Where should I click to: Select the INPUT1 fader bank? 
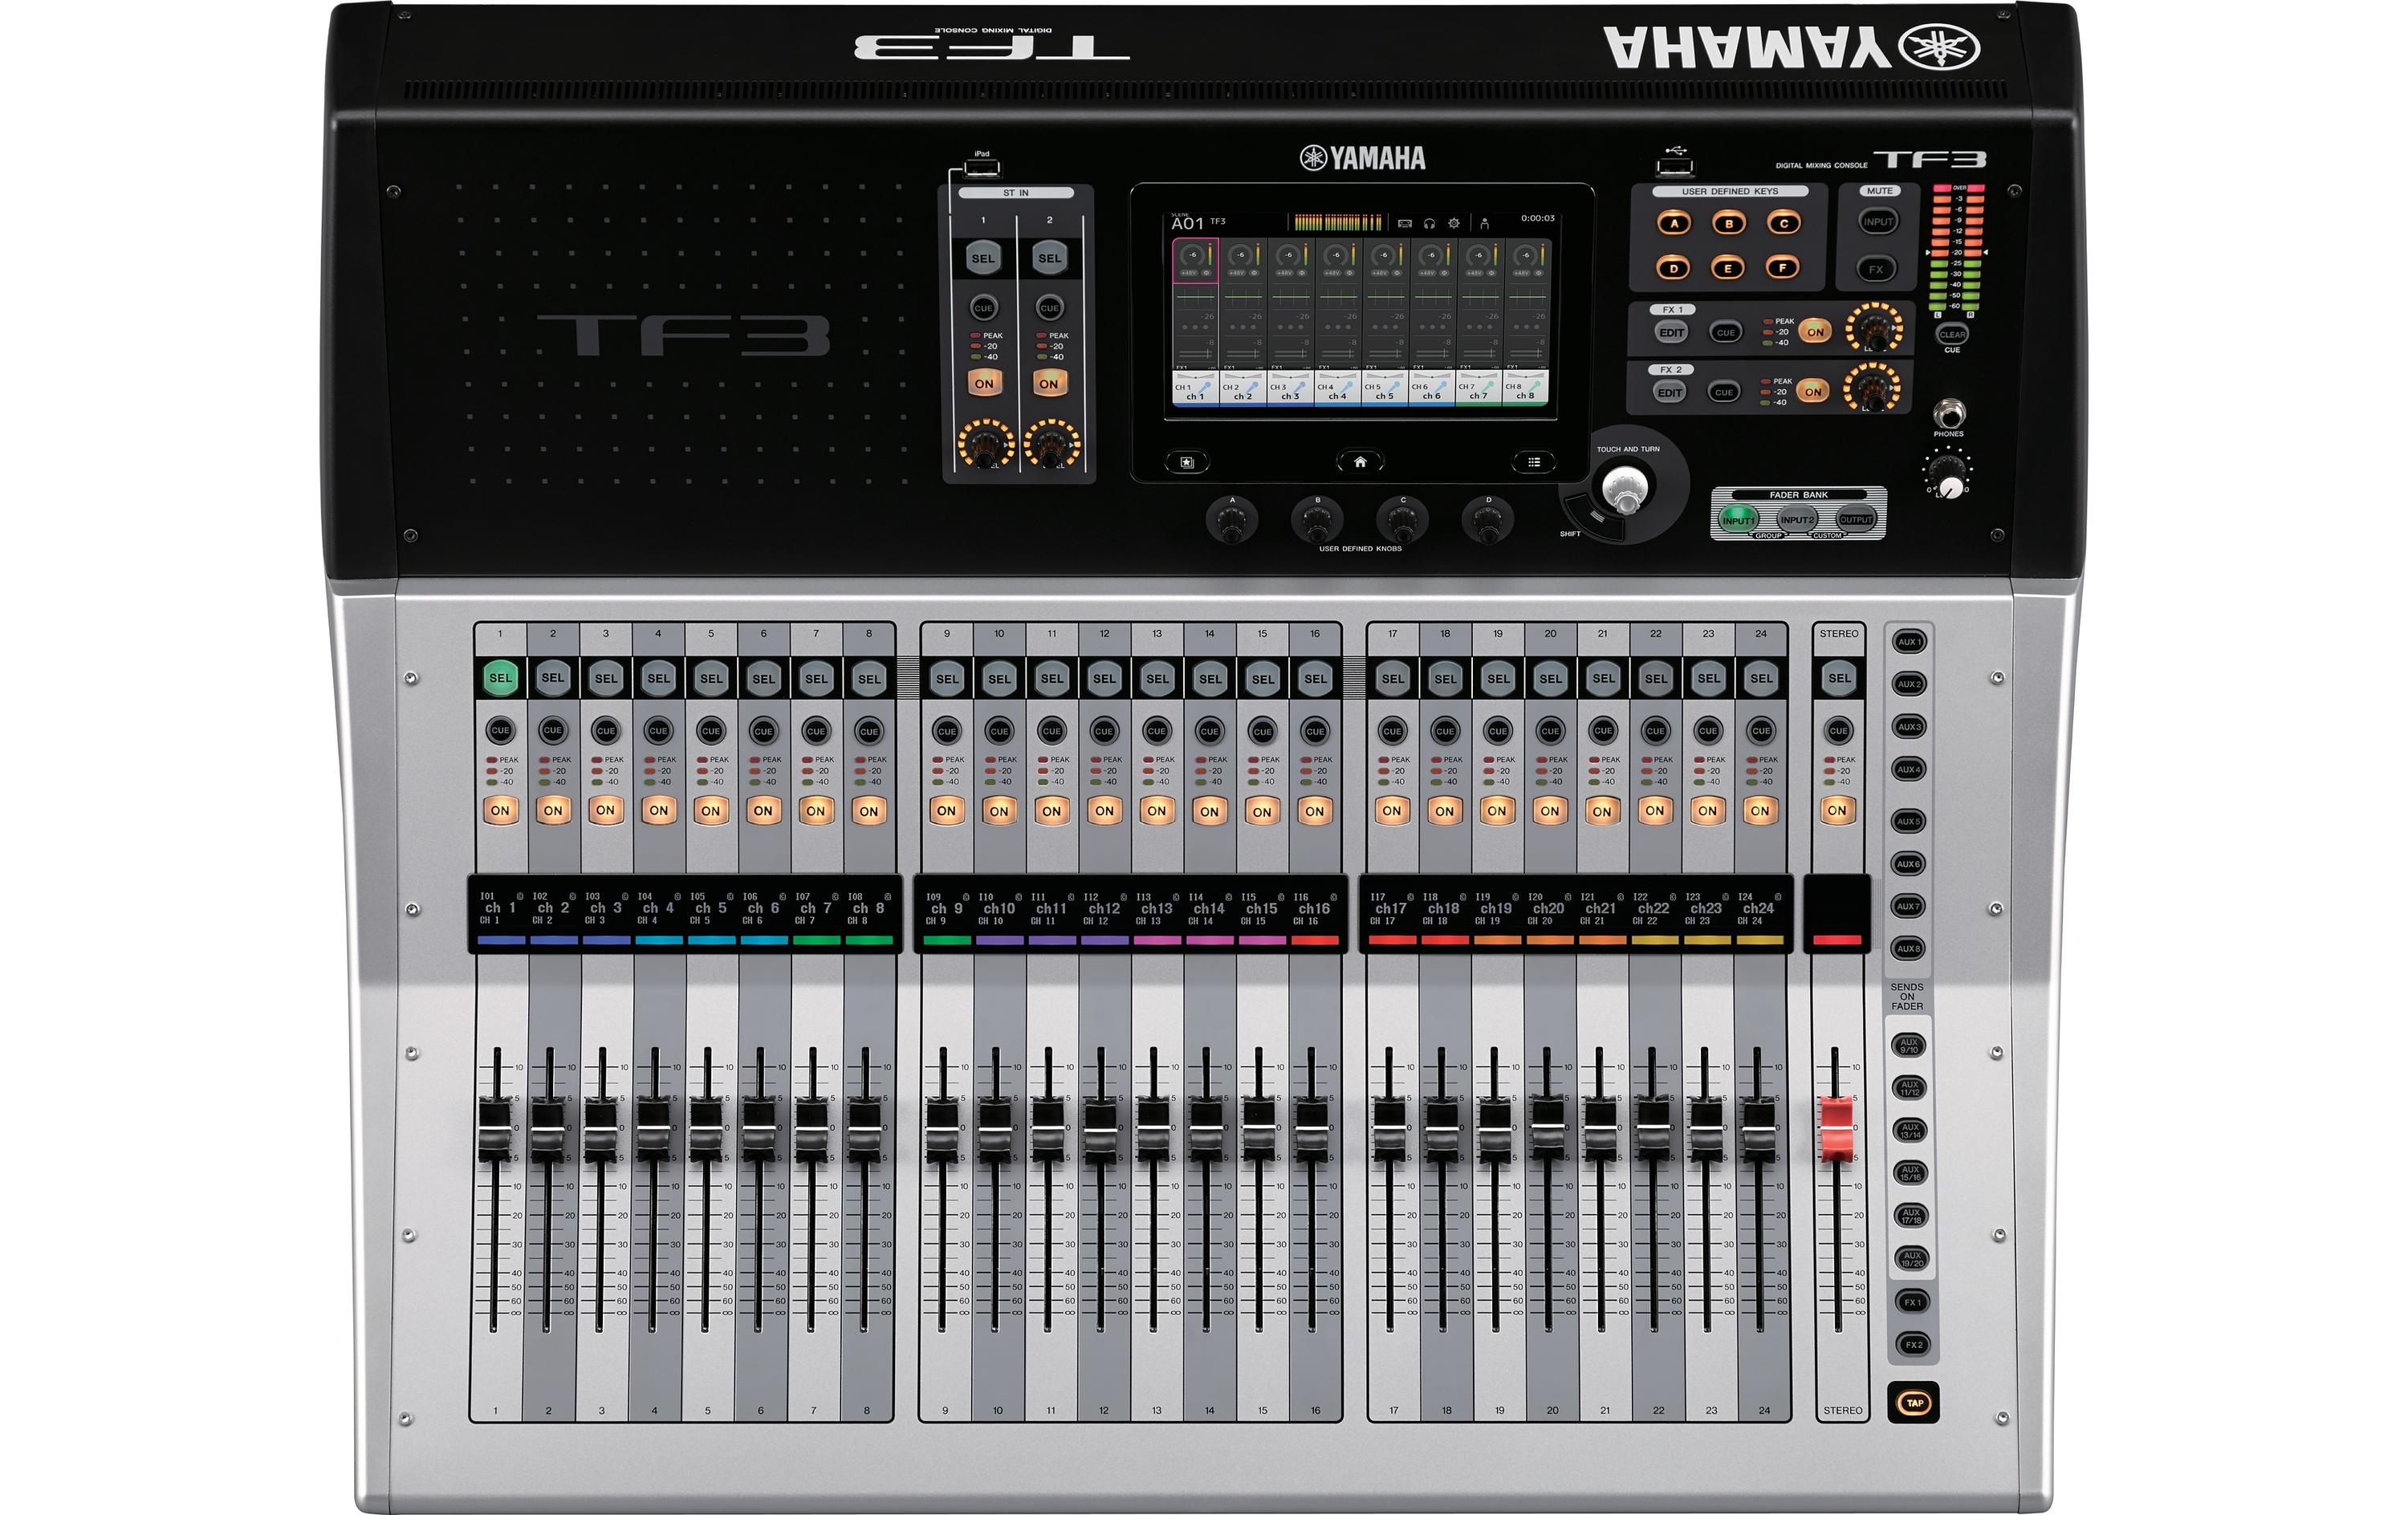click(1738, 520)
